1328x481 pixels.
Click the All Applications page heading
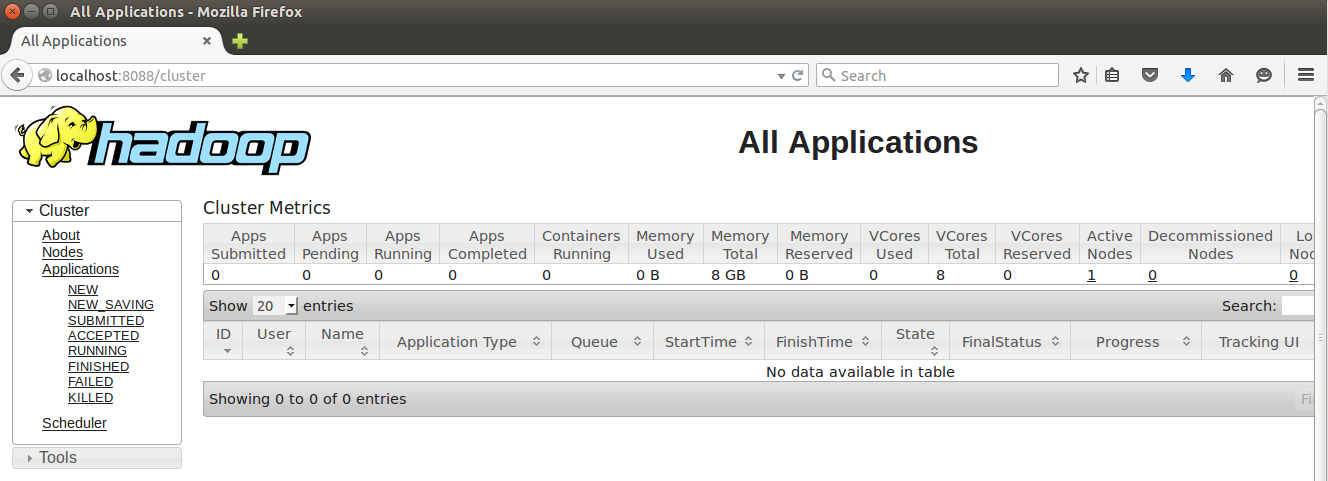click(x=858, y=142)
